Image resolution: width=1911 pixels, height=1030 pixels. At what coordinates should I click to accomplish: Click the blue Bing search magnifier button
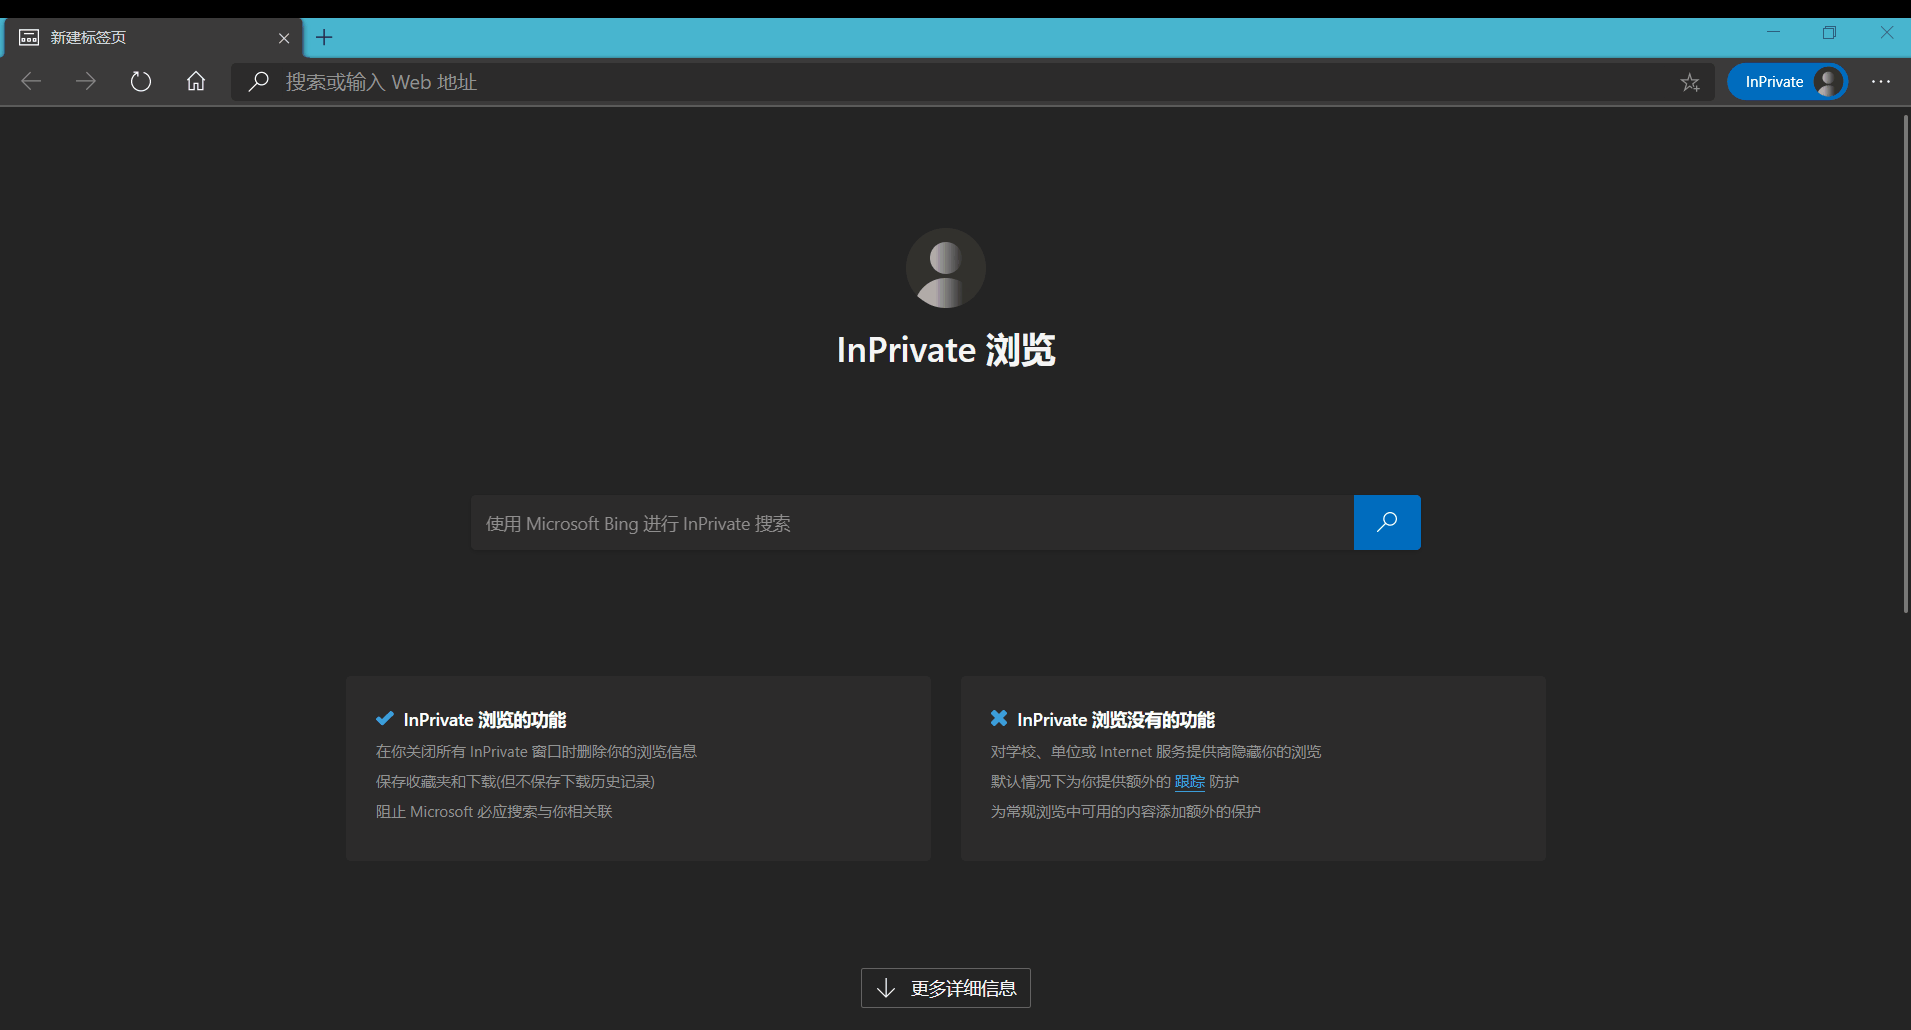(x=1386, y=522)
